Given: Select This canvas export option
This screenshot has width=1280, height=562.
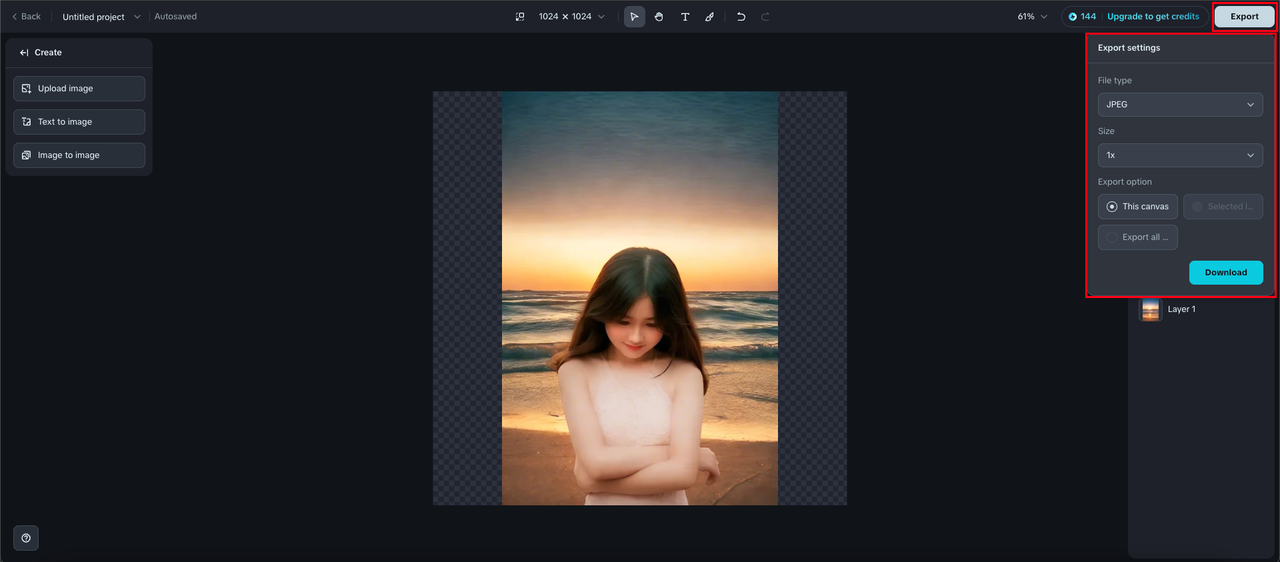Looking at the screenshot, I should pos(1138,207).
